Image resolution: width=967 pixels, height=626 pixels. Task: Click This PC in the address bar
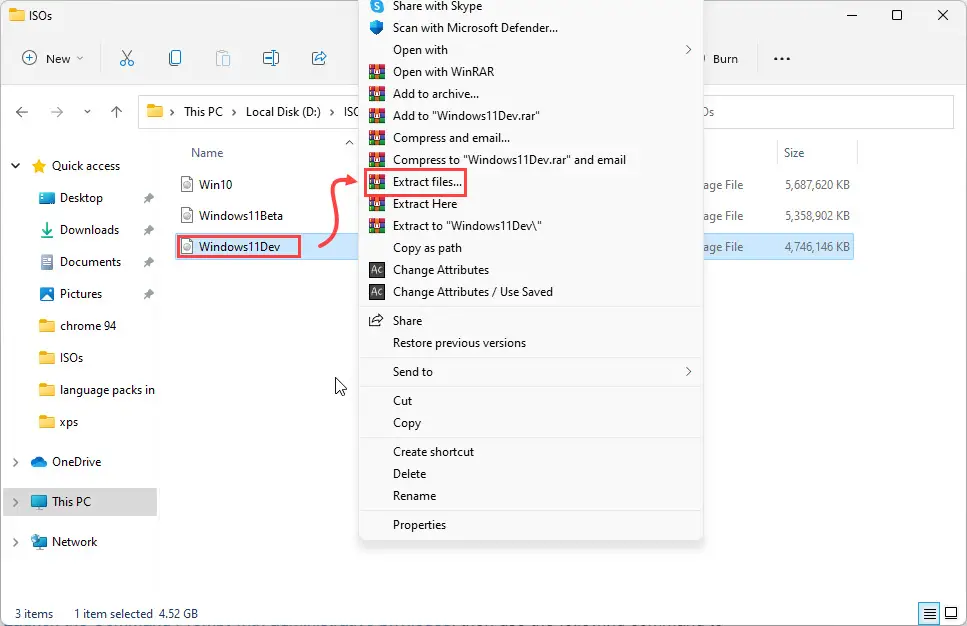(203, 112)
